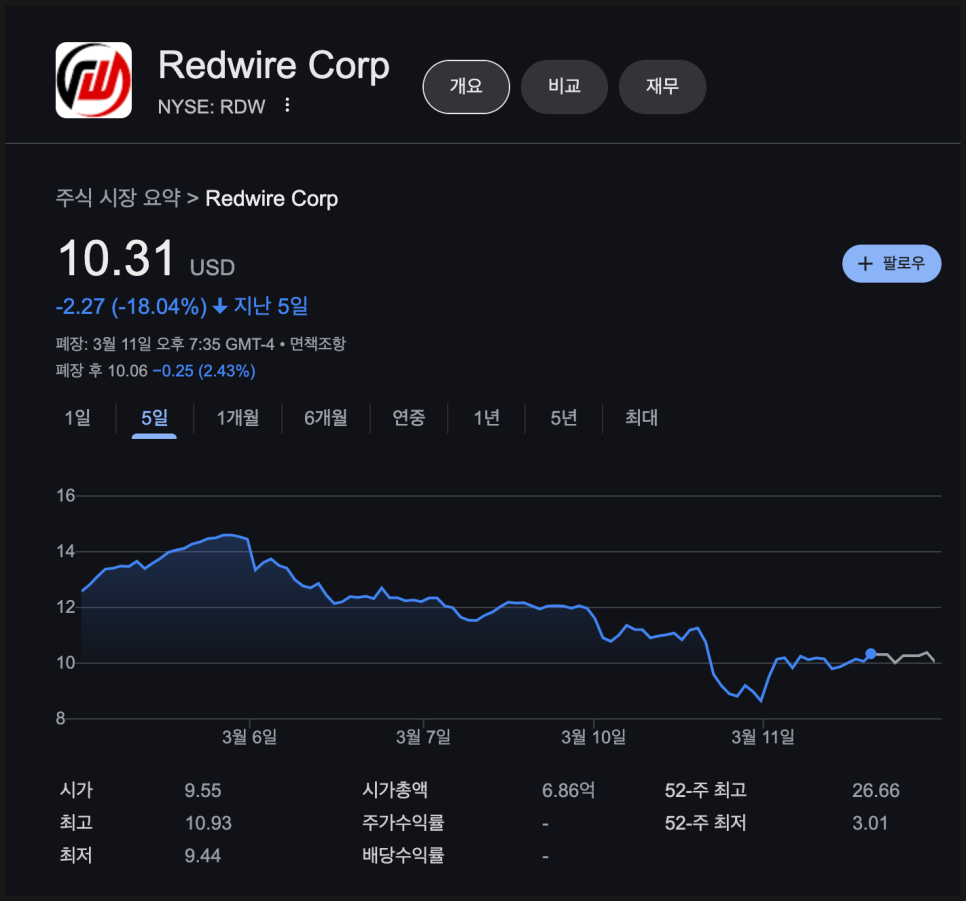Click the 주식 시장 요약 breadcrumb link

click(118, 198)
